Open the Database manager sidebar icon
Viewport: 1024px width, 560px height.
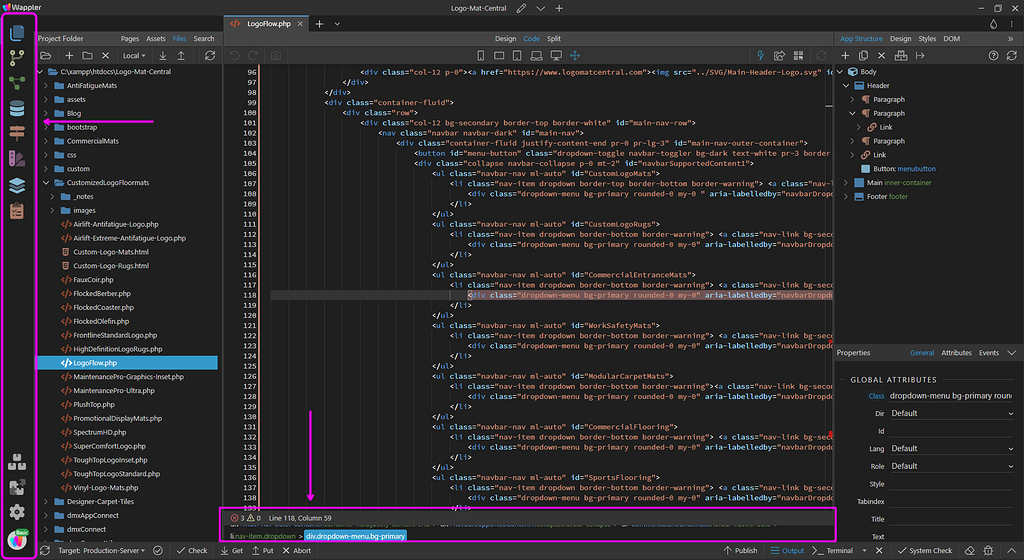click(17, 108)
